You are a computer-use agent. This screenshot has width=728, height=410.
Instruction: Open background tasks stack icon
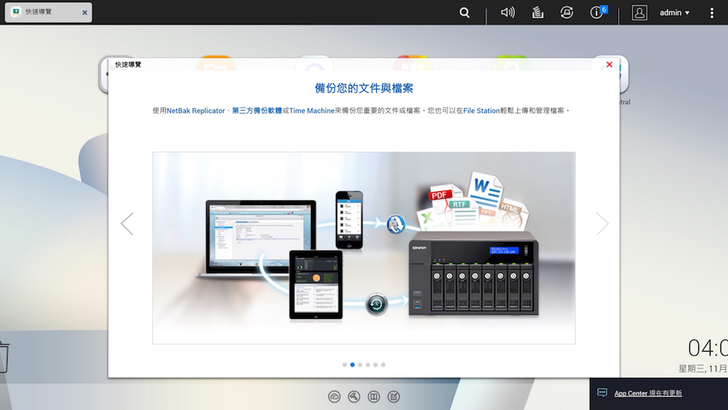point(537,13)
